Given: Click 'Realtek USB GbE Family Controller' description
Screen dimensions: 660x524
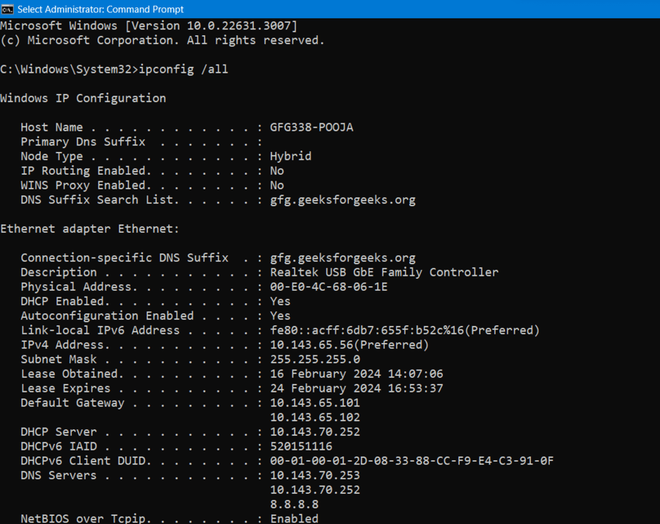Looking at the screenshot, I should (384, 272).
